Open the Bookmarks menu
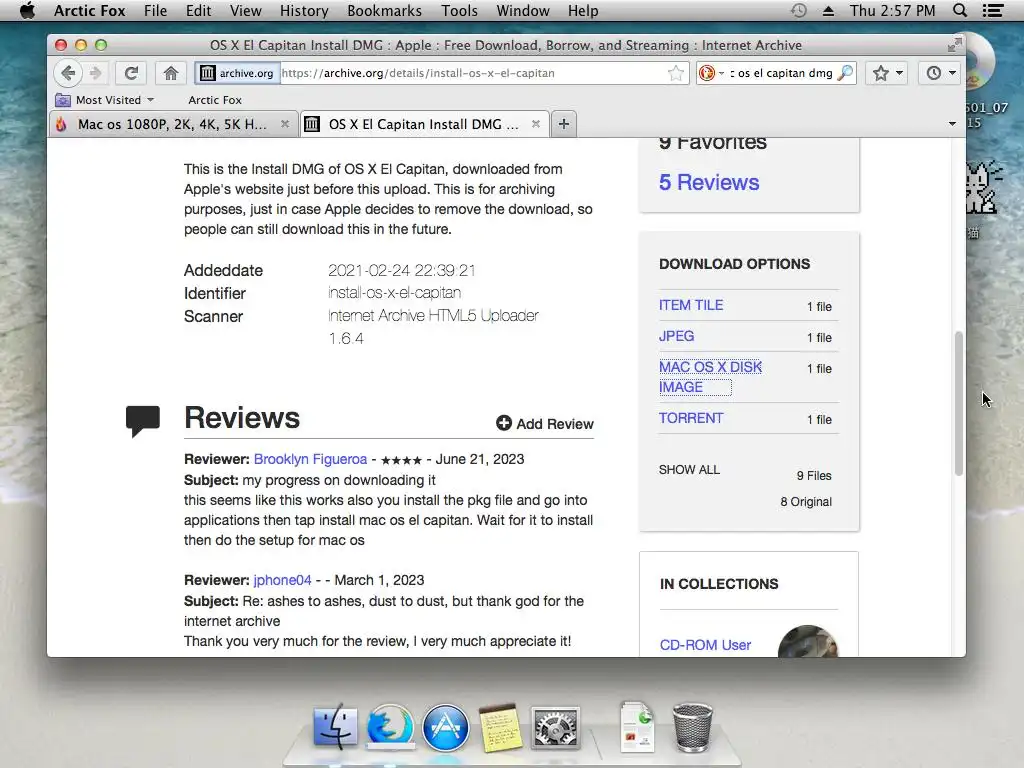1024x768 pixels. tap(385, 11)
